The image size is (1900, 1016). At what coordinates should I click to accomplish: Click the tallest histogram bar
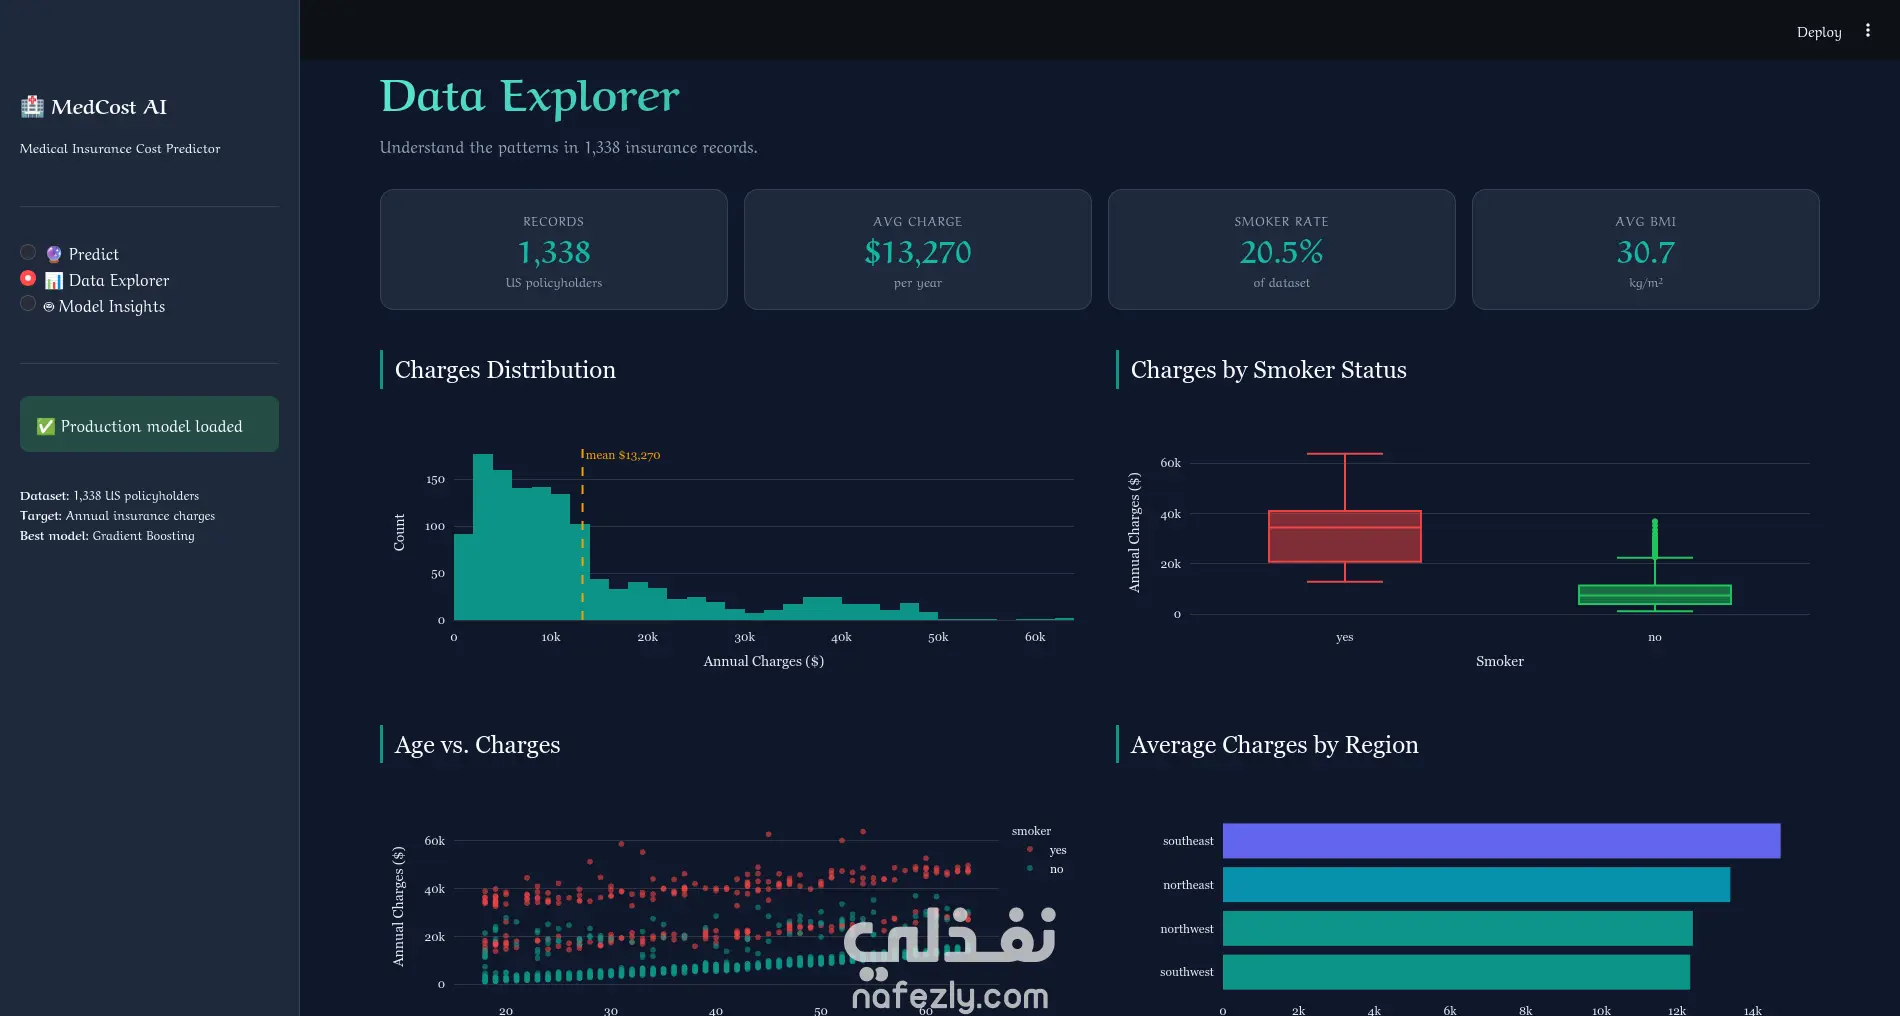click(483, 537)
